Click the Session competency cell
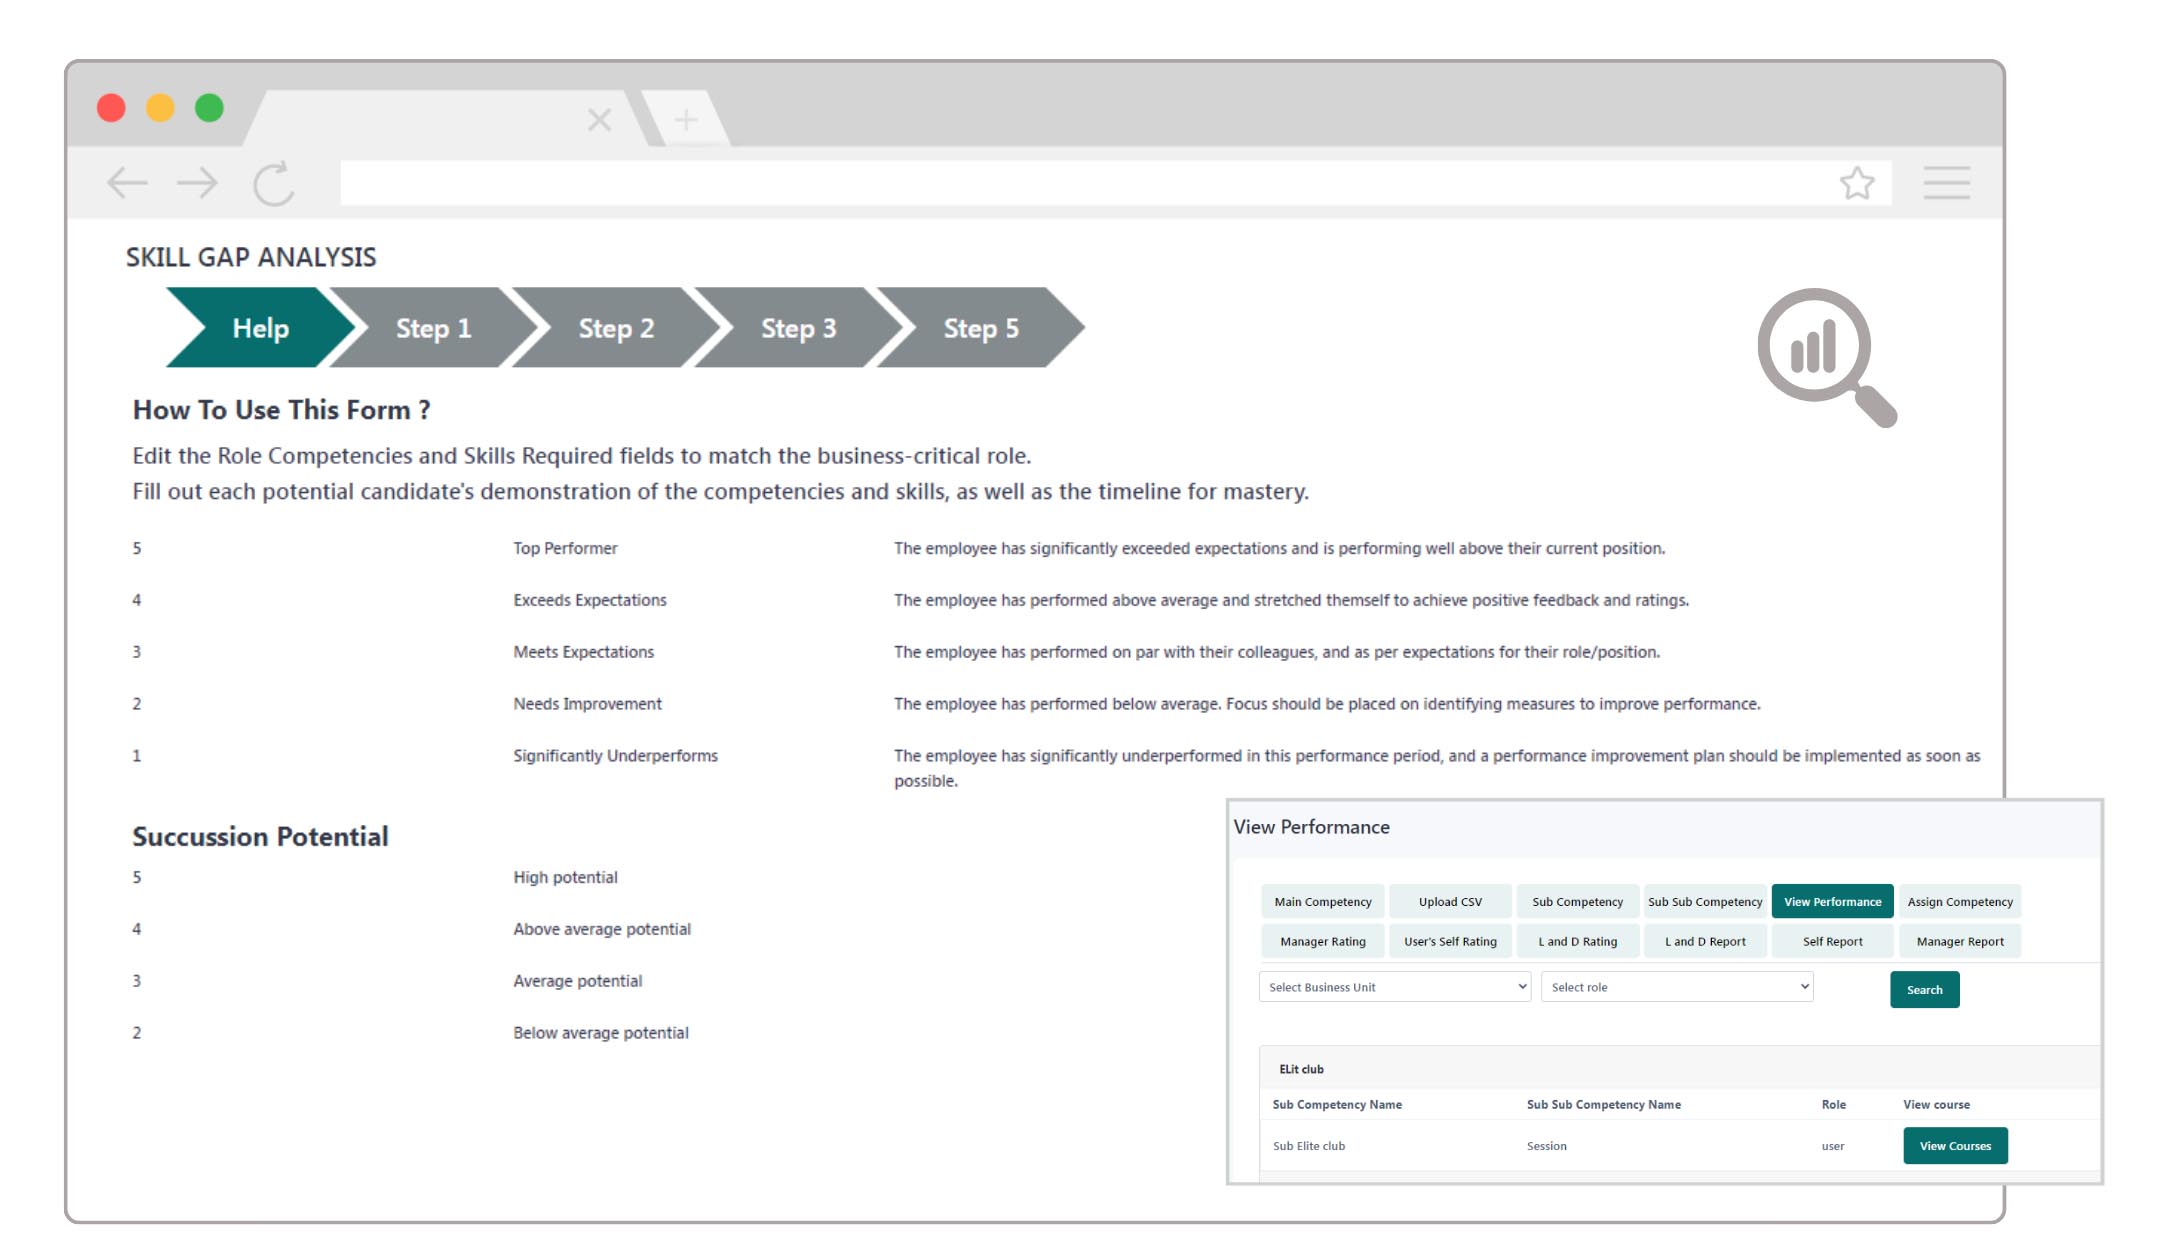 click(x=1546, y=1146)
